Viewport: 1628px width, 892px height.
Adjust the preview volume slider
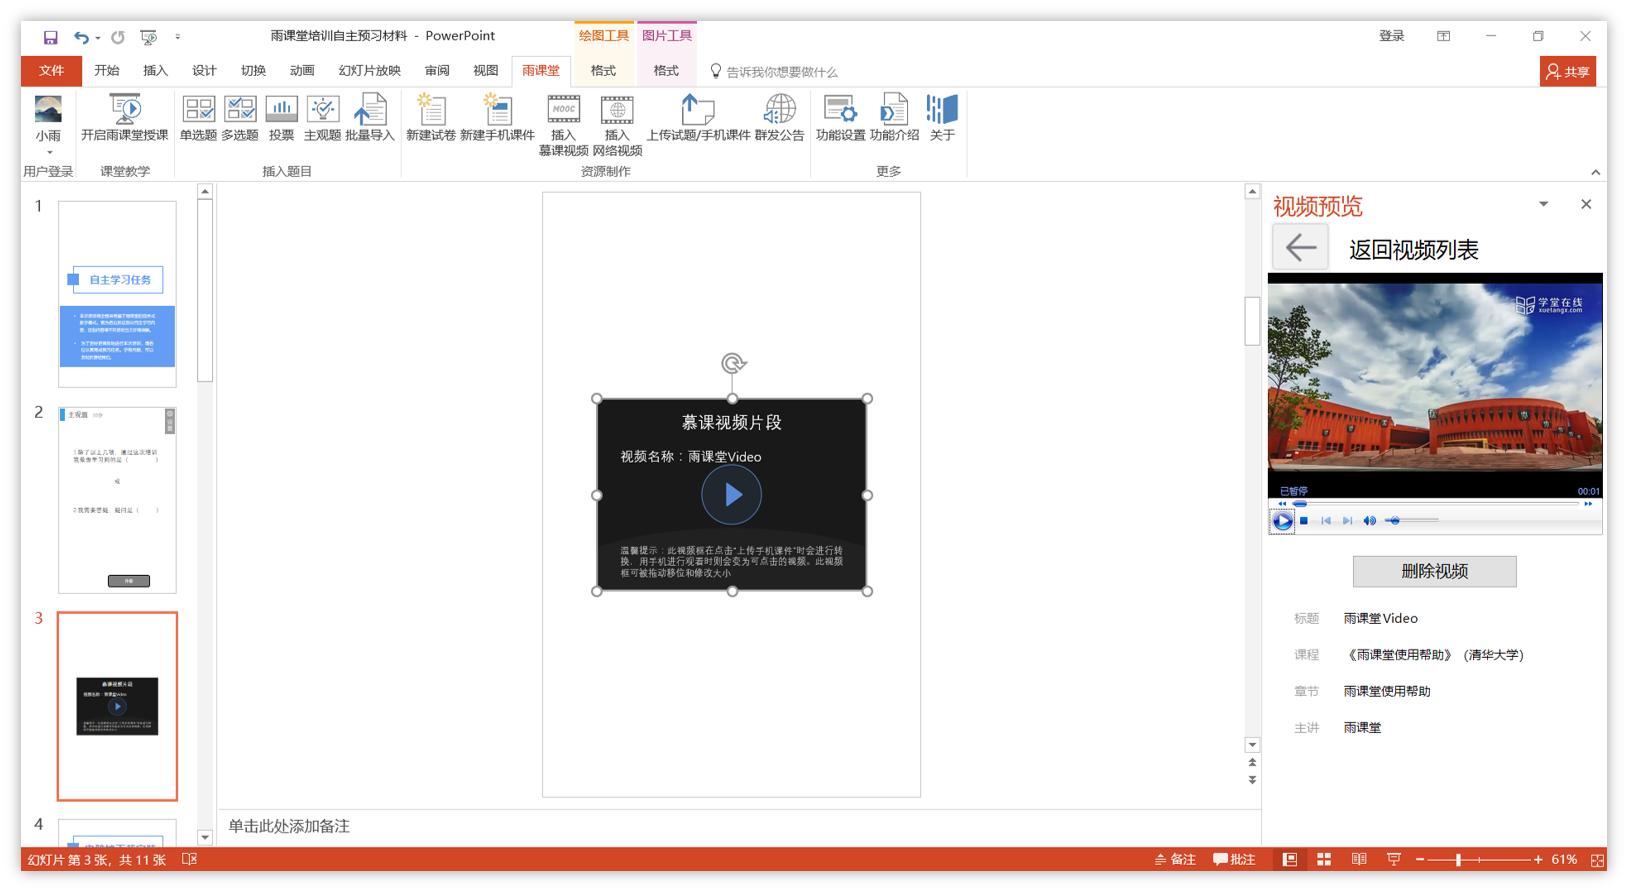pyautogui.click(x=1412, y=520)
